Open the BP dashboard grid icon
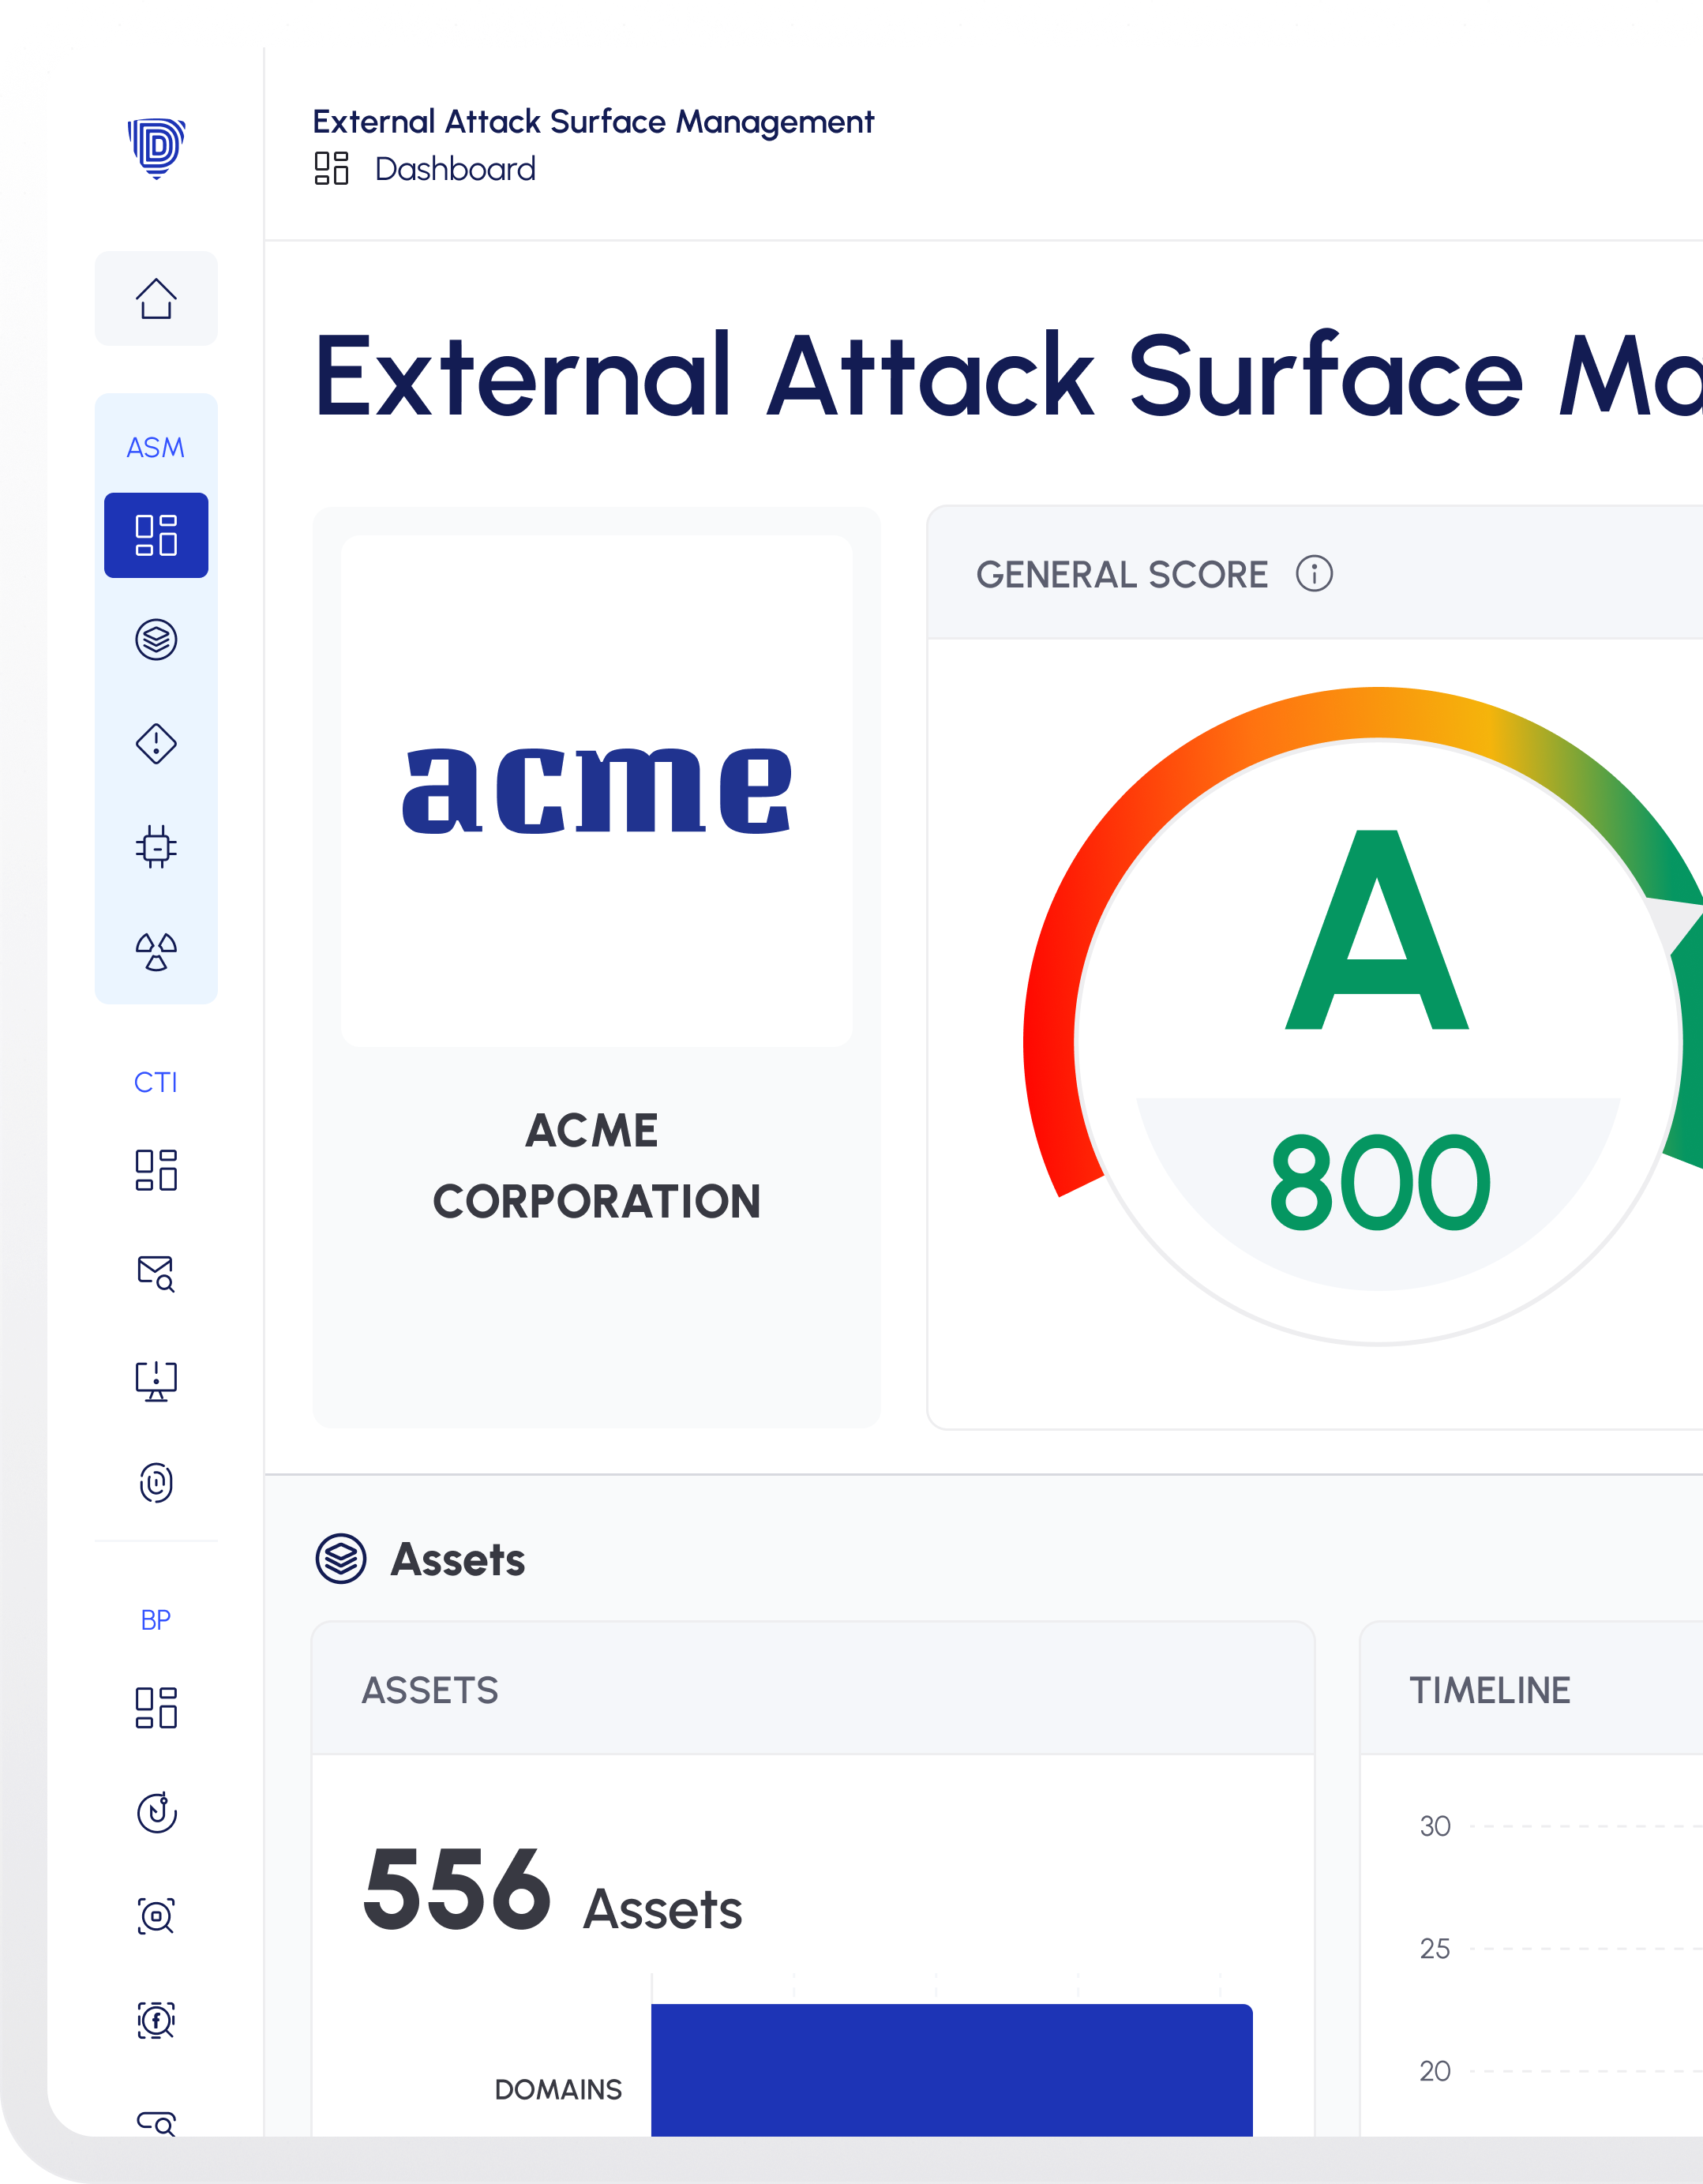The image size is (1703, 2184). (x=156, y=1708)
